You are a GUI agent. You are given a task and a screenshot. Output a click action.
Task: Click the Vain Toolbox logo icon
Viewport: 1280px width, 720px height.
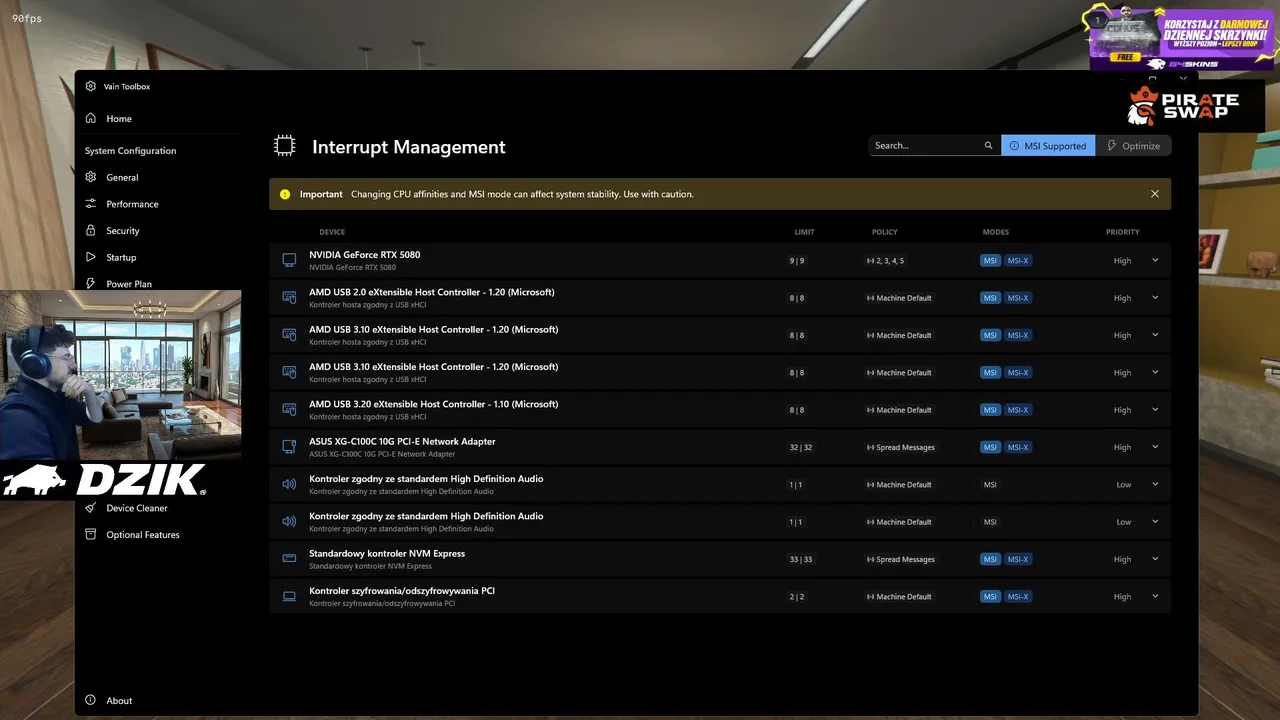(x=91, y=86)
